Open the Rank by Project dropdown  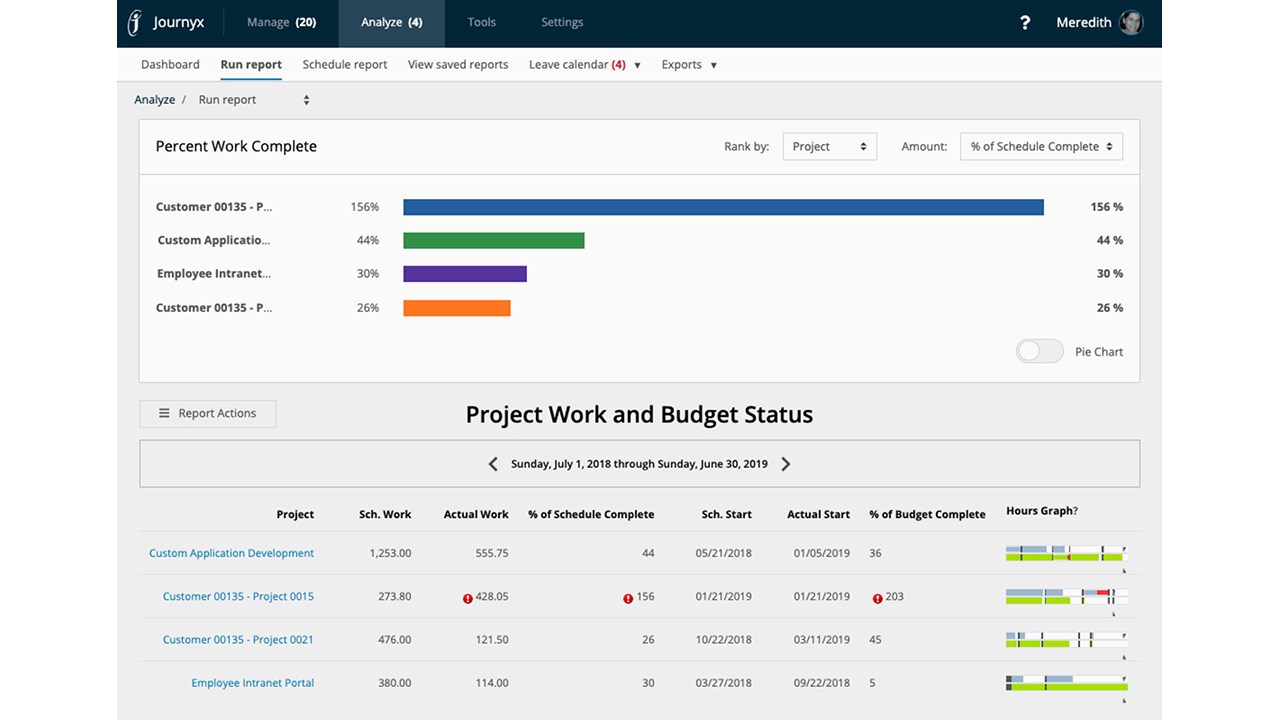[829, 147]
